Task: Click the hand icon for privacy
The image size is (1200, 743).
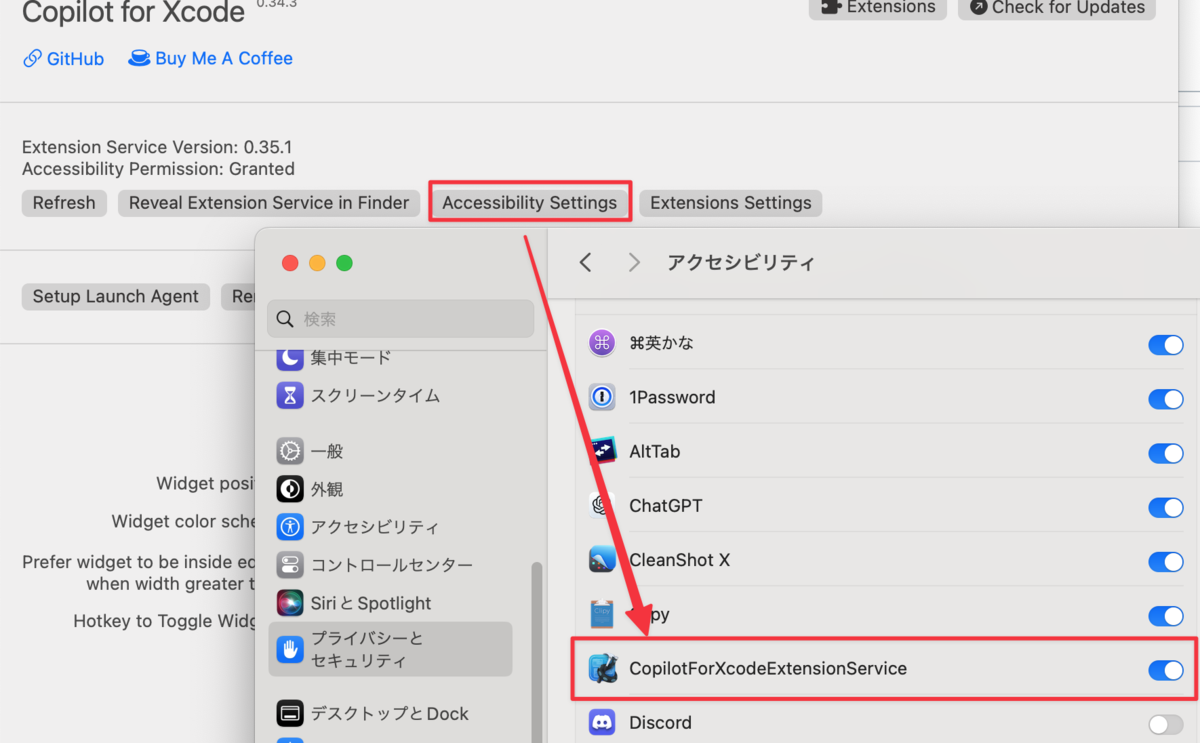Action: tap(290, 649)
